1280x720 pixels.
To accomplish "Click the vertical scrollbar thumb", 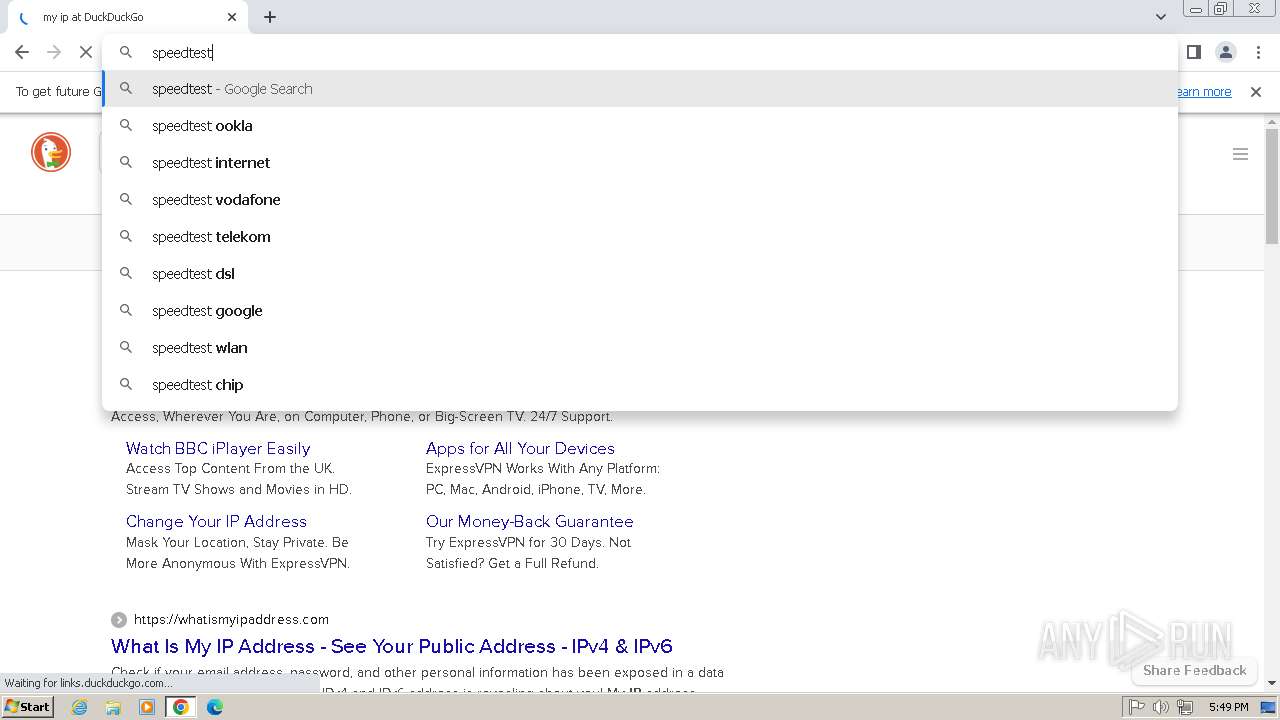I will tap(1272, 187).
